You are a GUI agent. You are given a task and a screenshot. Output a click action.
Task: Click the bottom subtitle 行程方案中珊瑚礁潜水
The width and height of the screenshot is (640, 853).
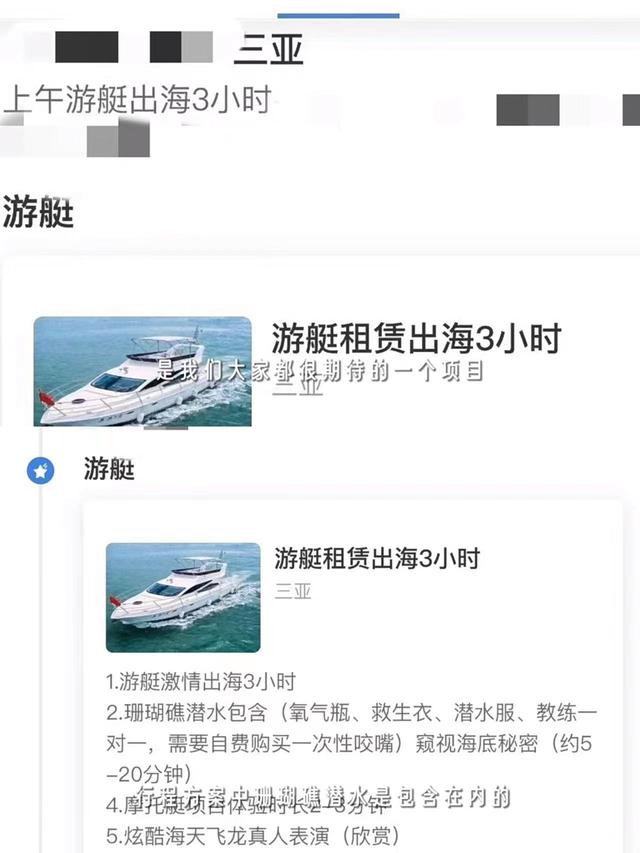[x=323, y=798]
